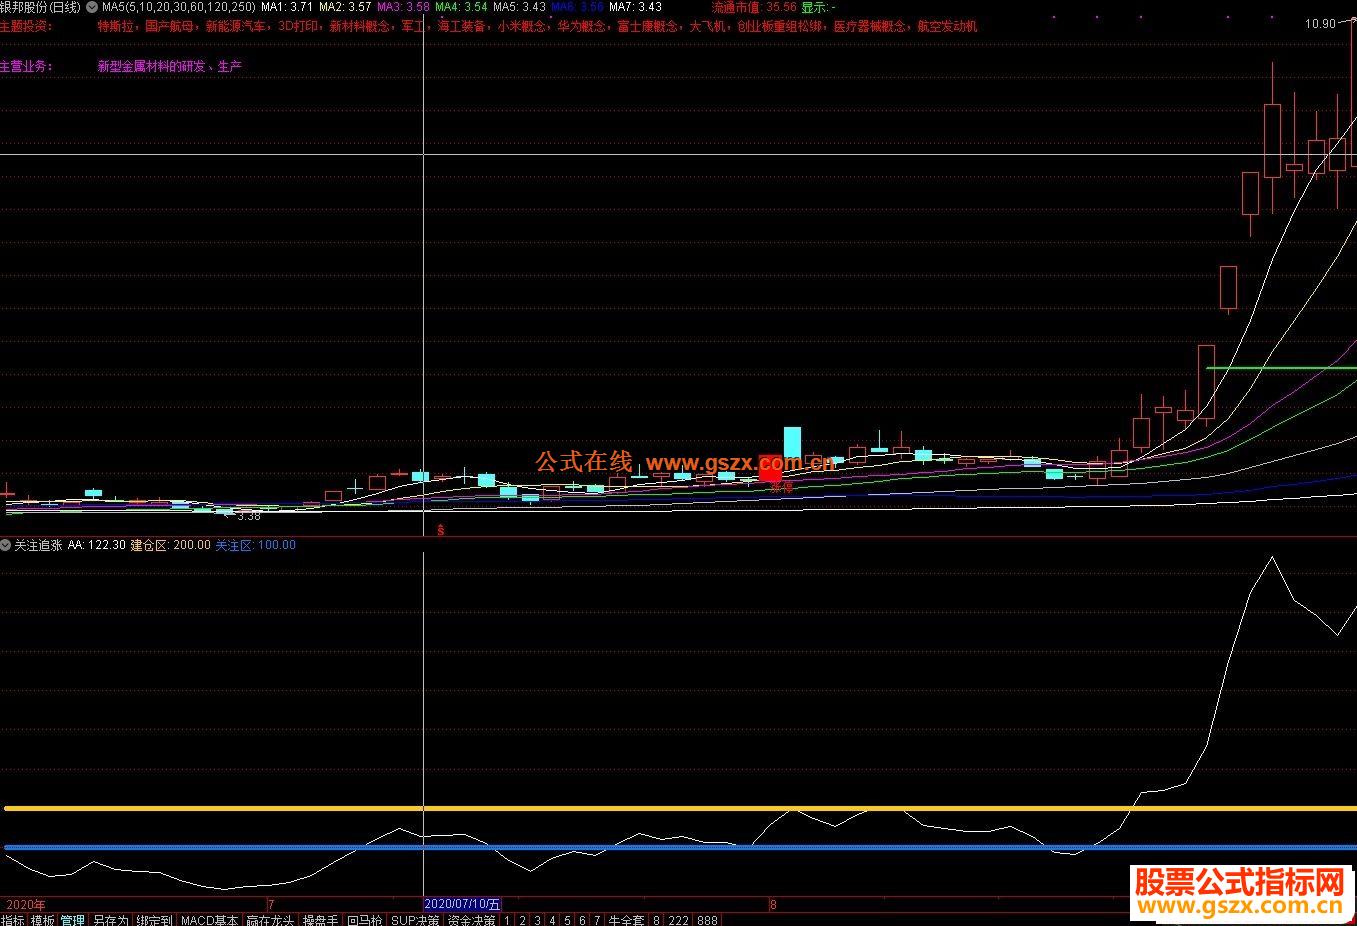Click the 3D打印 theme tag
The width and height of the screenshot is (1357, 926).
coord(298,27)
